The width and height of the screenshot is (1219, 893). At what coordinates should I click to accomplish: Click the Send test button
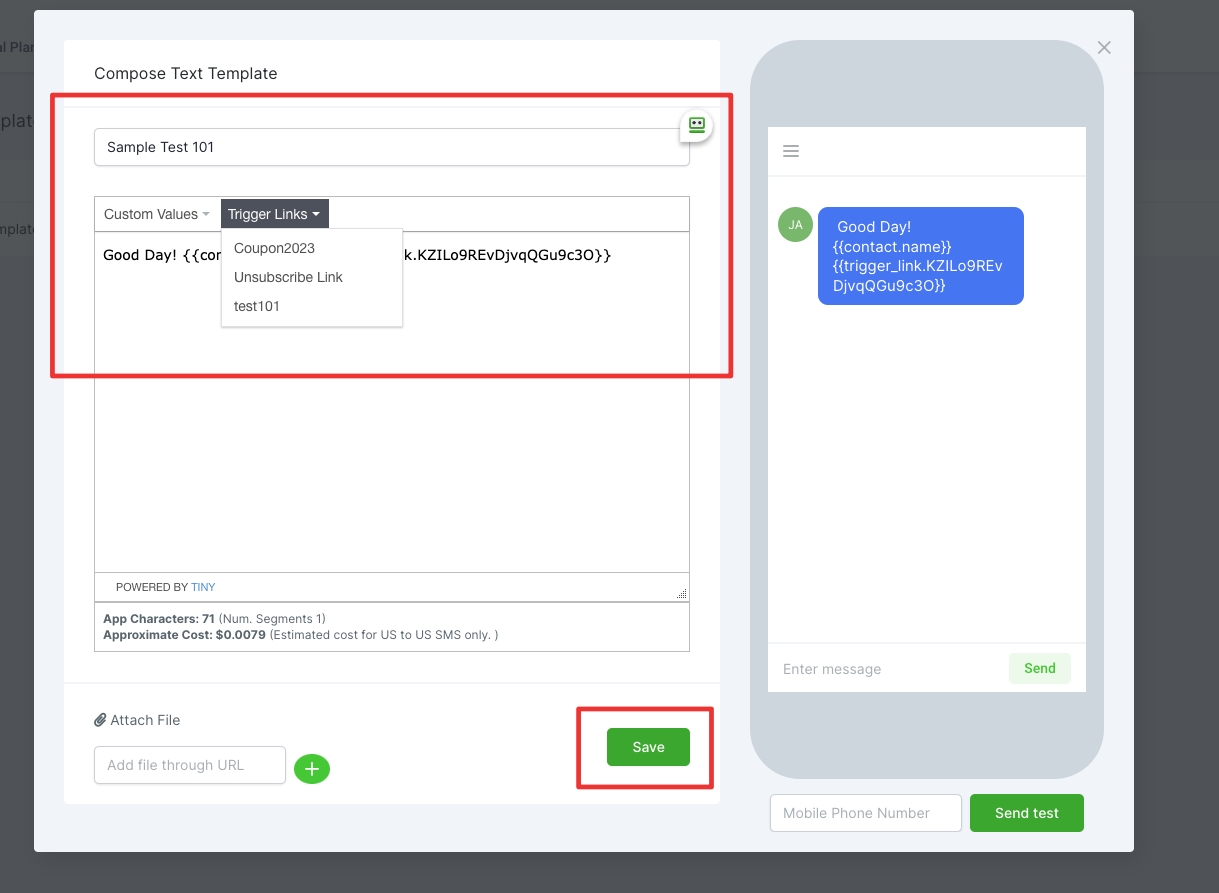click(1027, 813)
